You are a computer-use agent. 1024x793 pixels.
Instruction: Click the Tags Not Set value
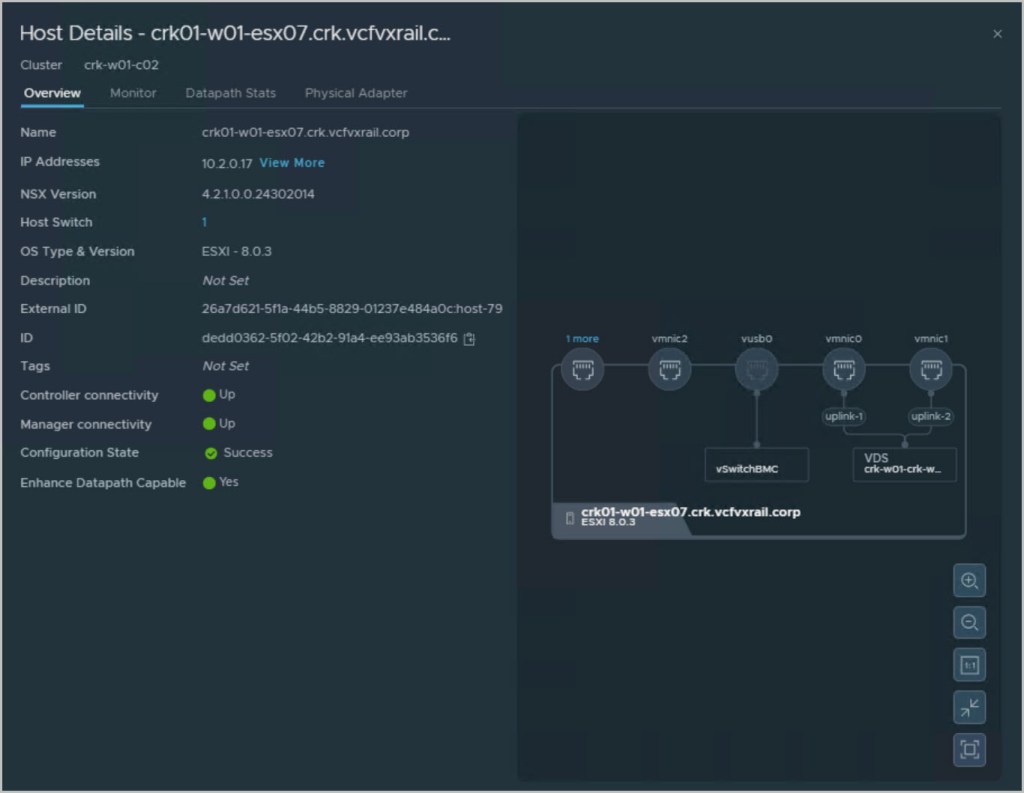(225, 366)
